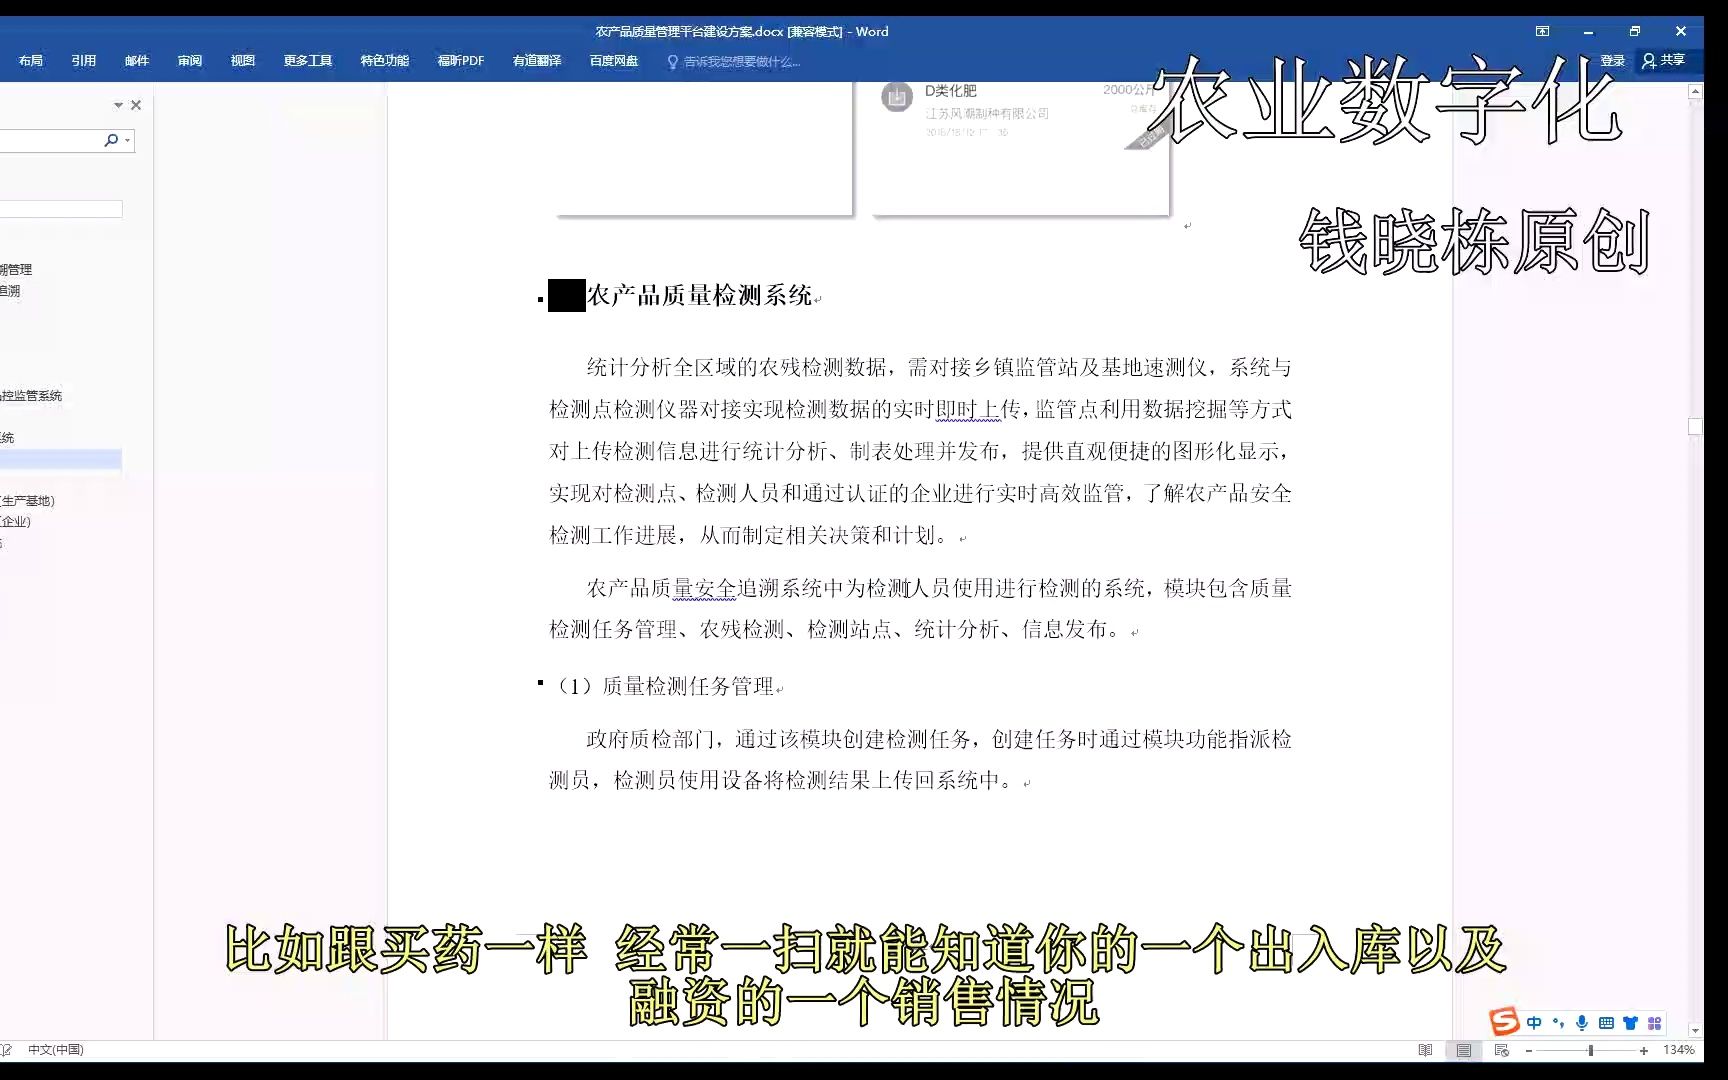Open navigation pane options dropdown arrow
The width and height of the screenshot is (1728, 1080).
click(x=118, y=105)
